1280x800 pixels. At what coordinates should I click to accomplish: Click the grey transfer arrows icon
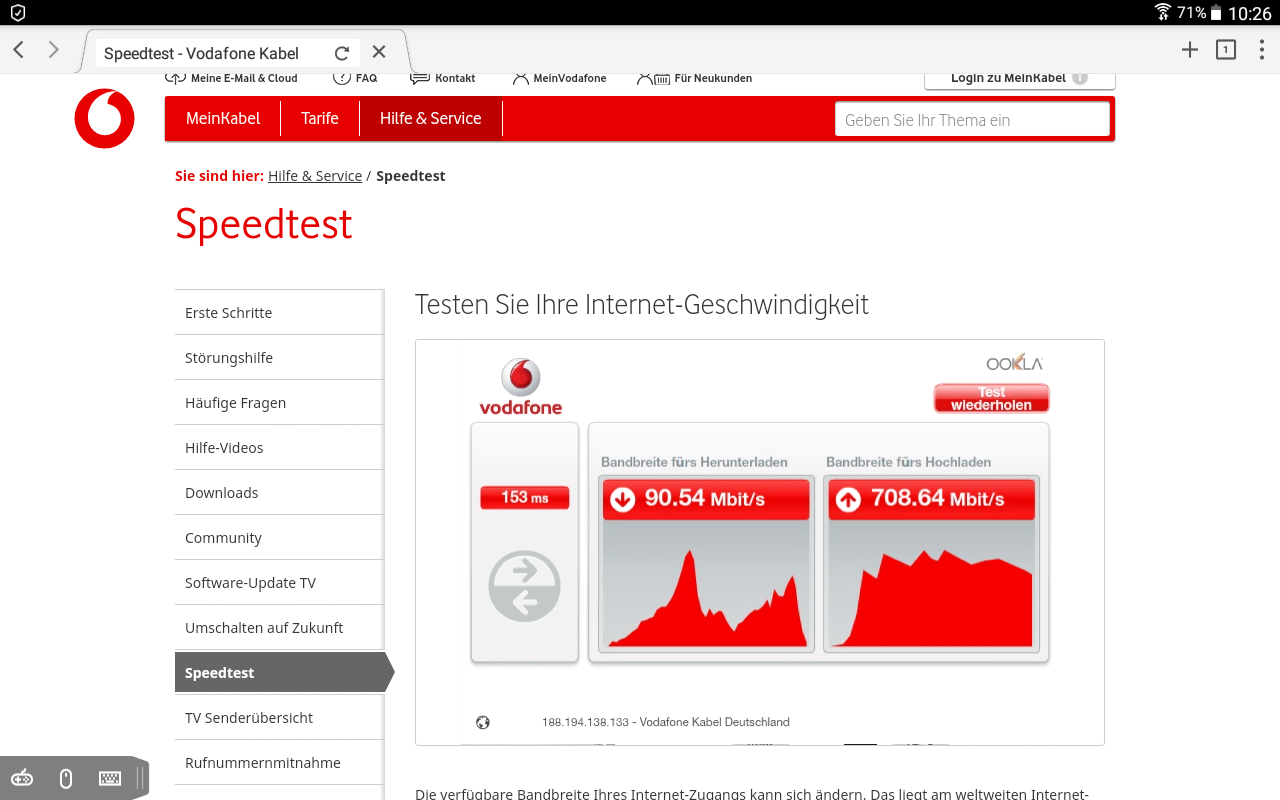[525, 587]
